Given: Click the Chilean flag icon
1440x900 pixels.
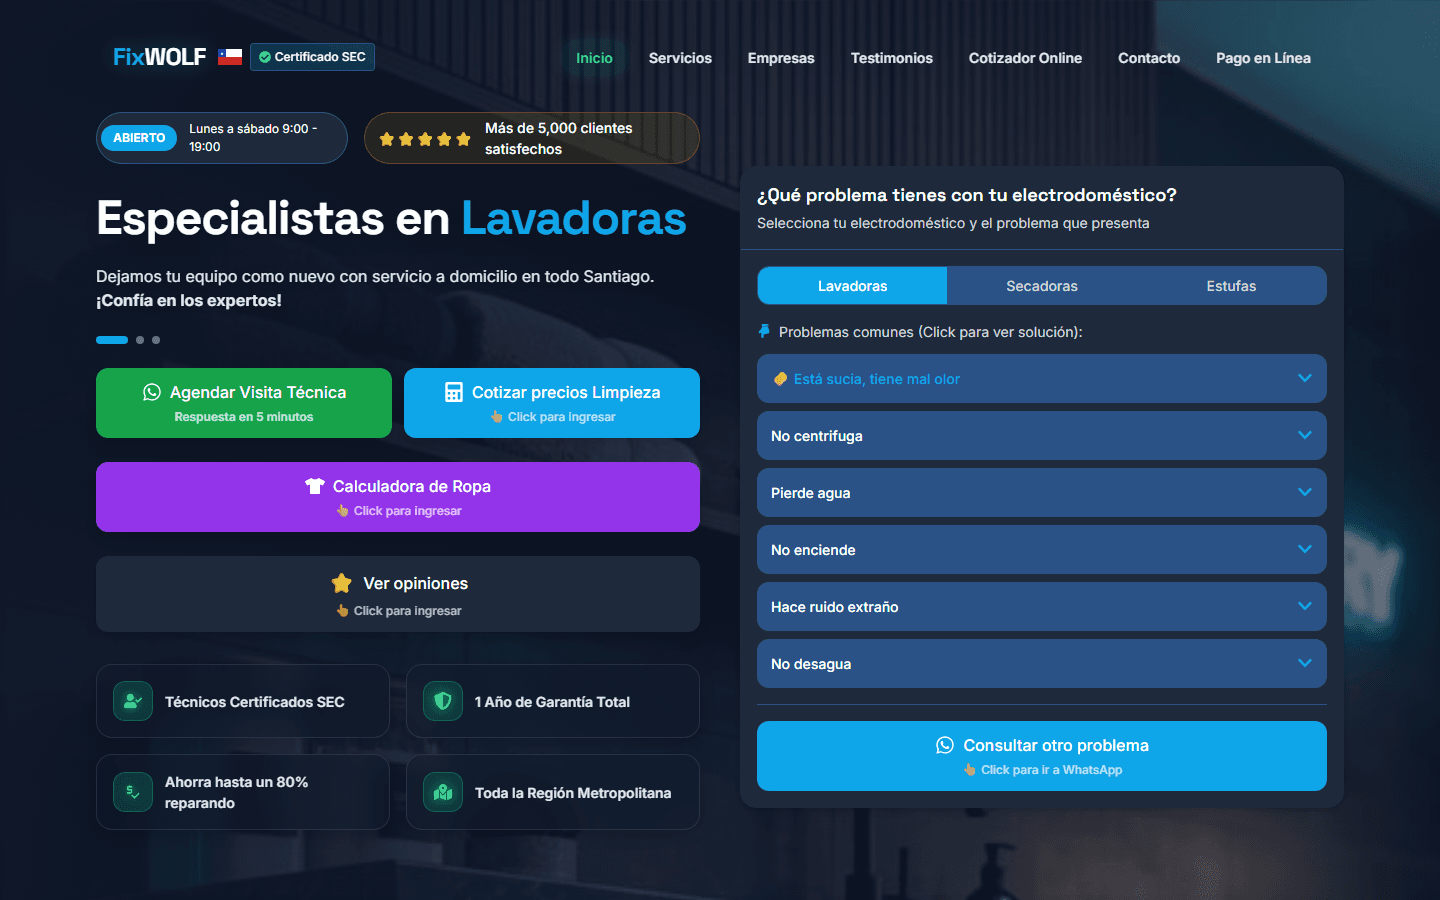Looking at the screenshot, I should pyautogui.click(x=230, y=57).
